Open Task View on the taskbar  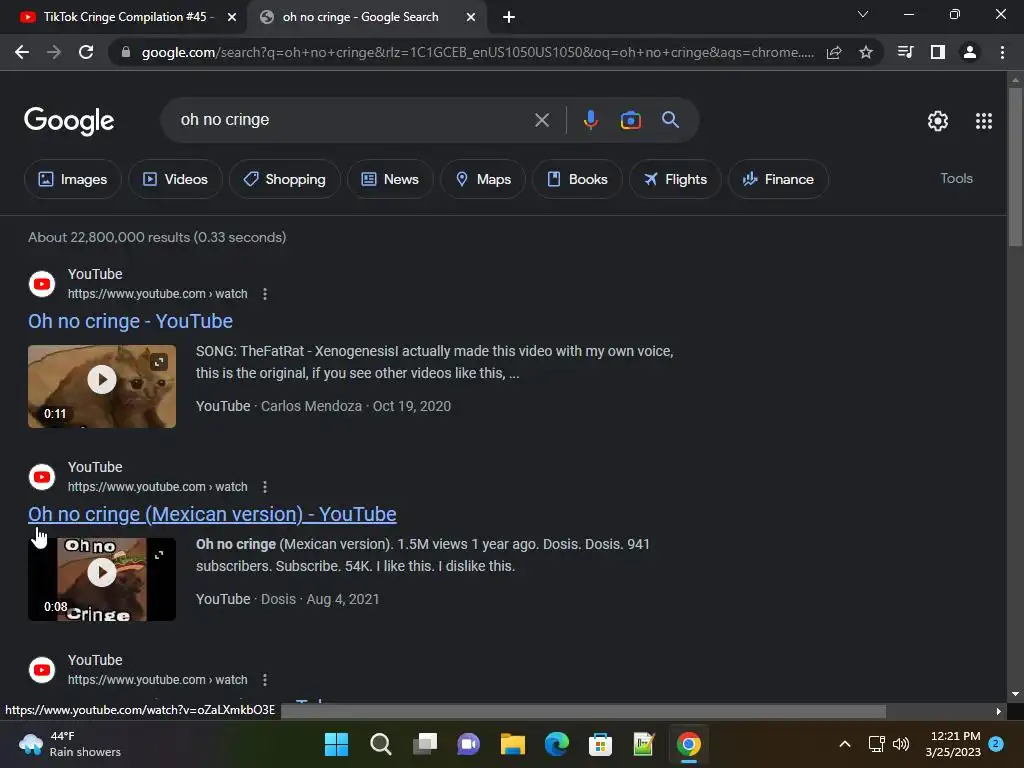[424, 744]
